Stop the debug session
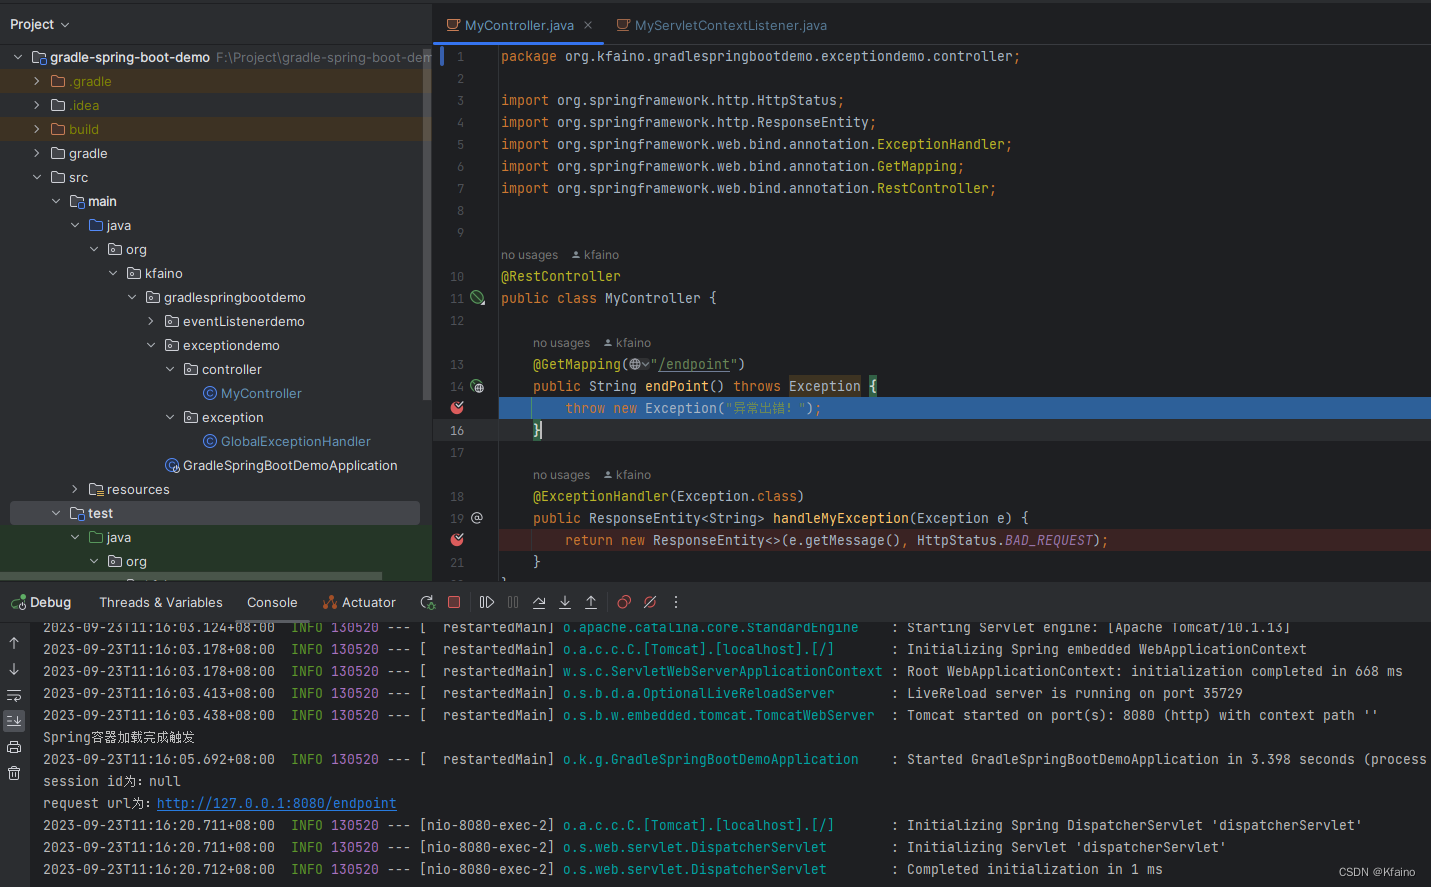This screenshot has height=887, width=1431. coord(454,602)
